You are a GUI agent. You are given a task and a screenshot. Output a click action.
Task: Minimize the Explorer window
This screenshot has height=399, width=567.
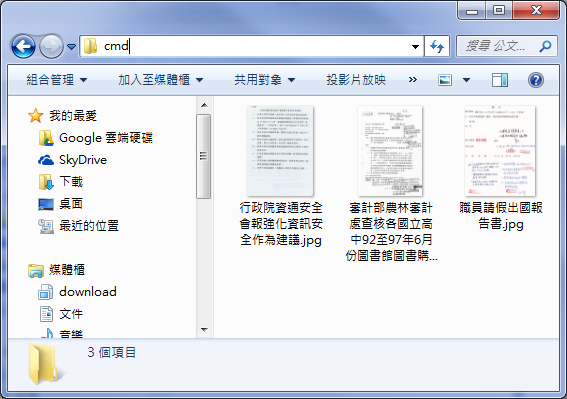click(472, 11)
